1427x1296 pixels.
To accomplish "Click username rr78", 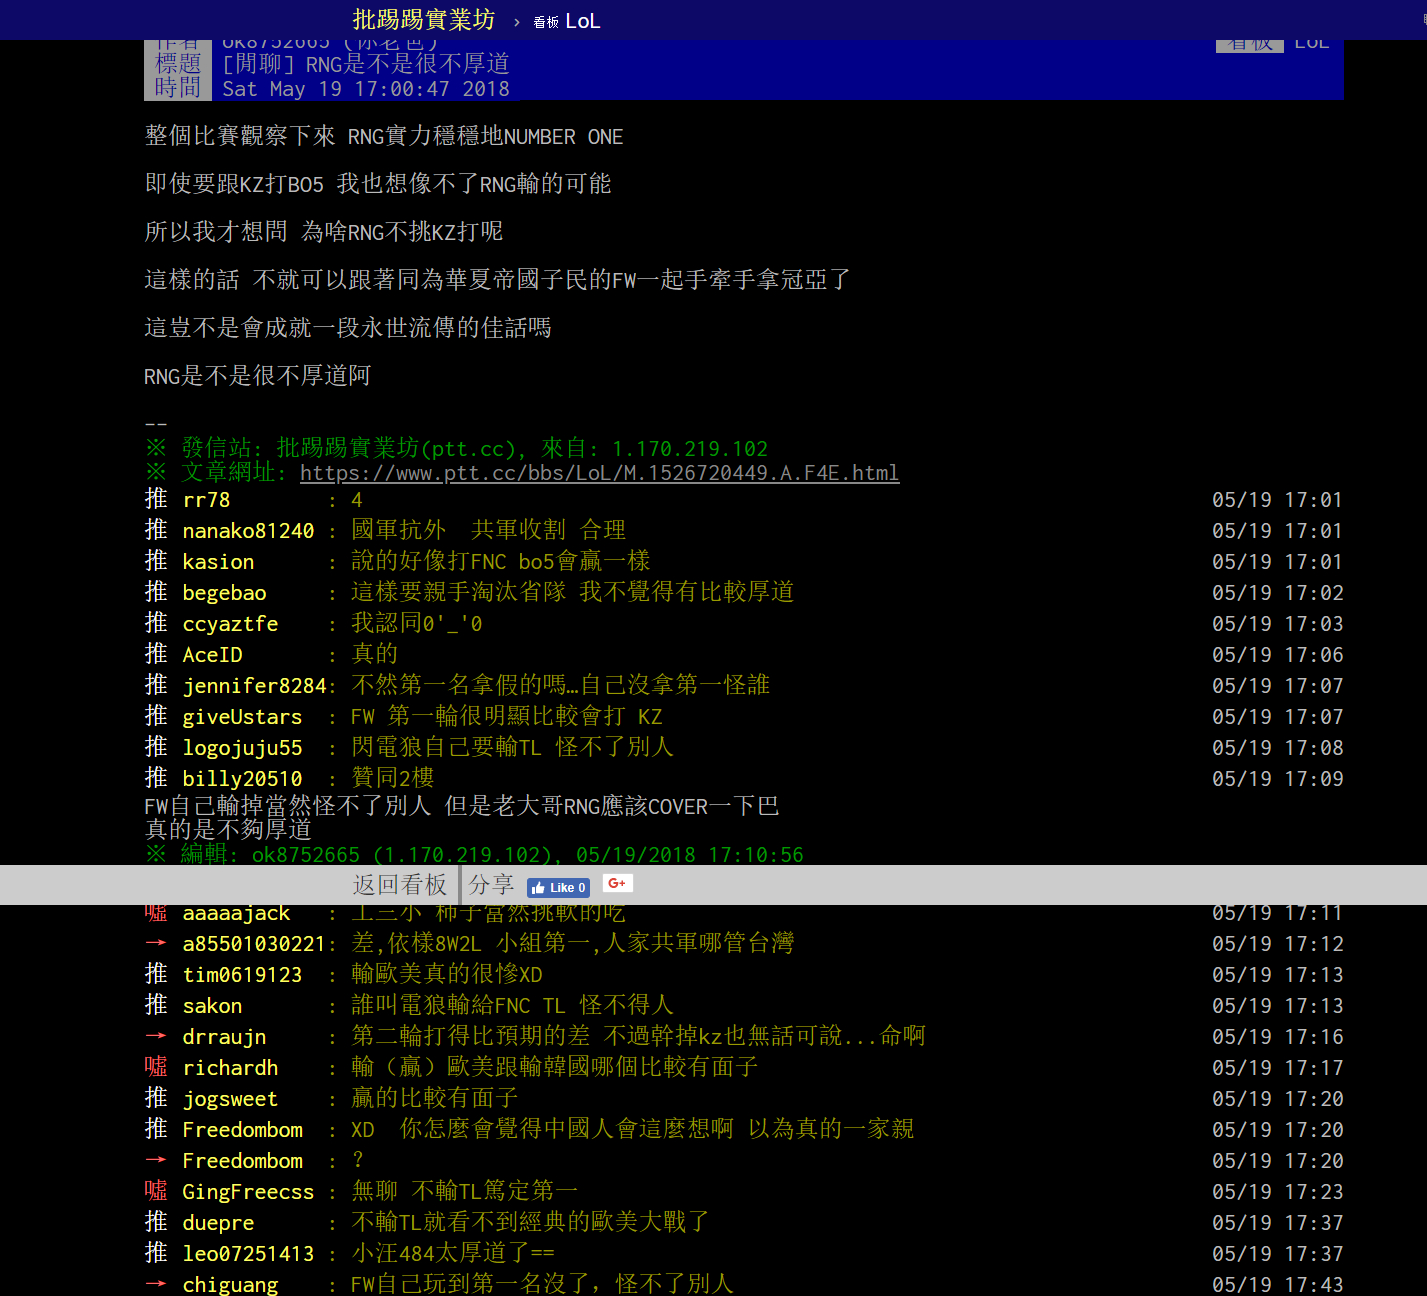I will [x=206, y=500].
